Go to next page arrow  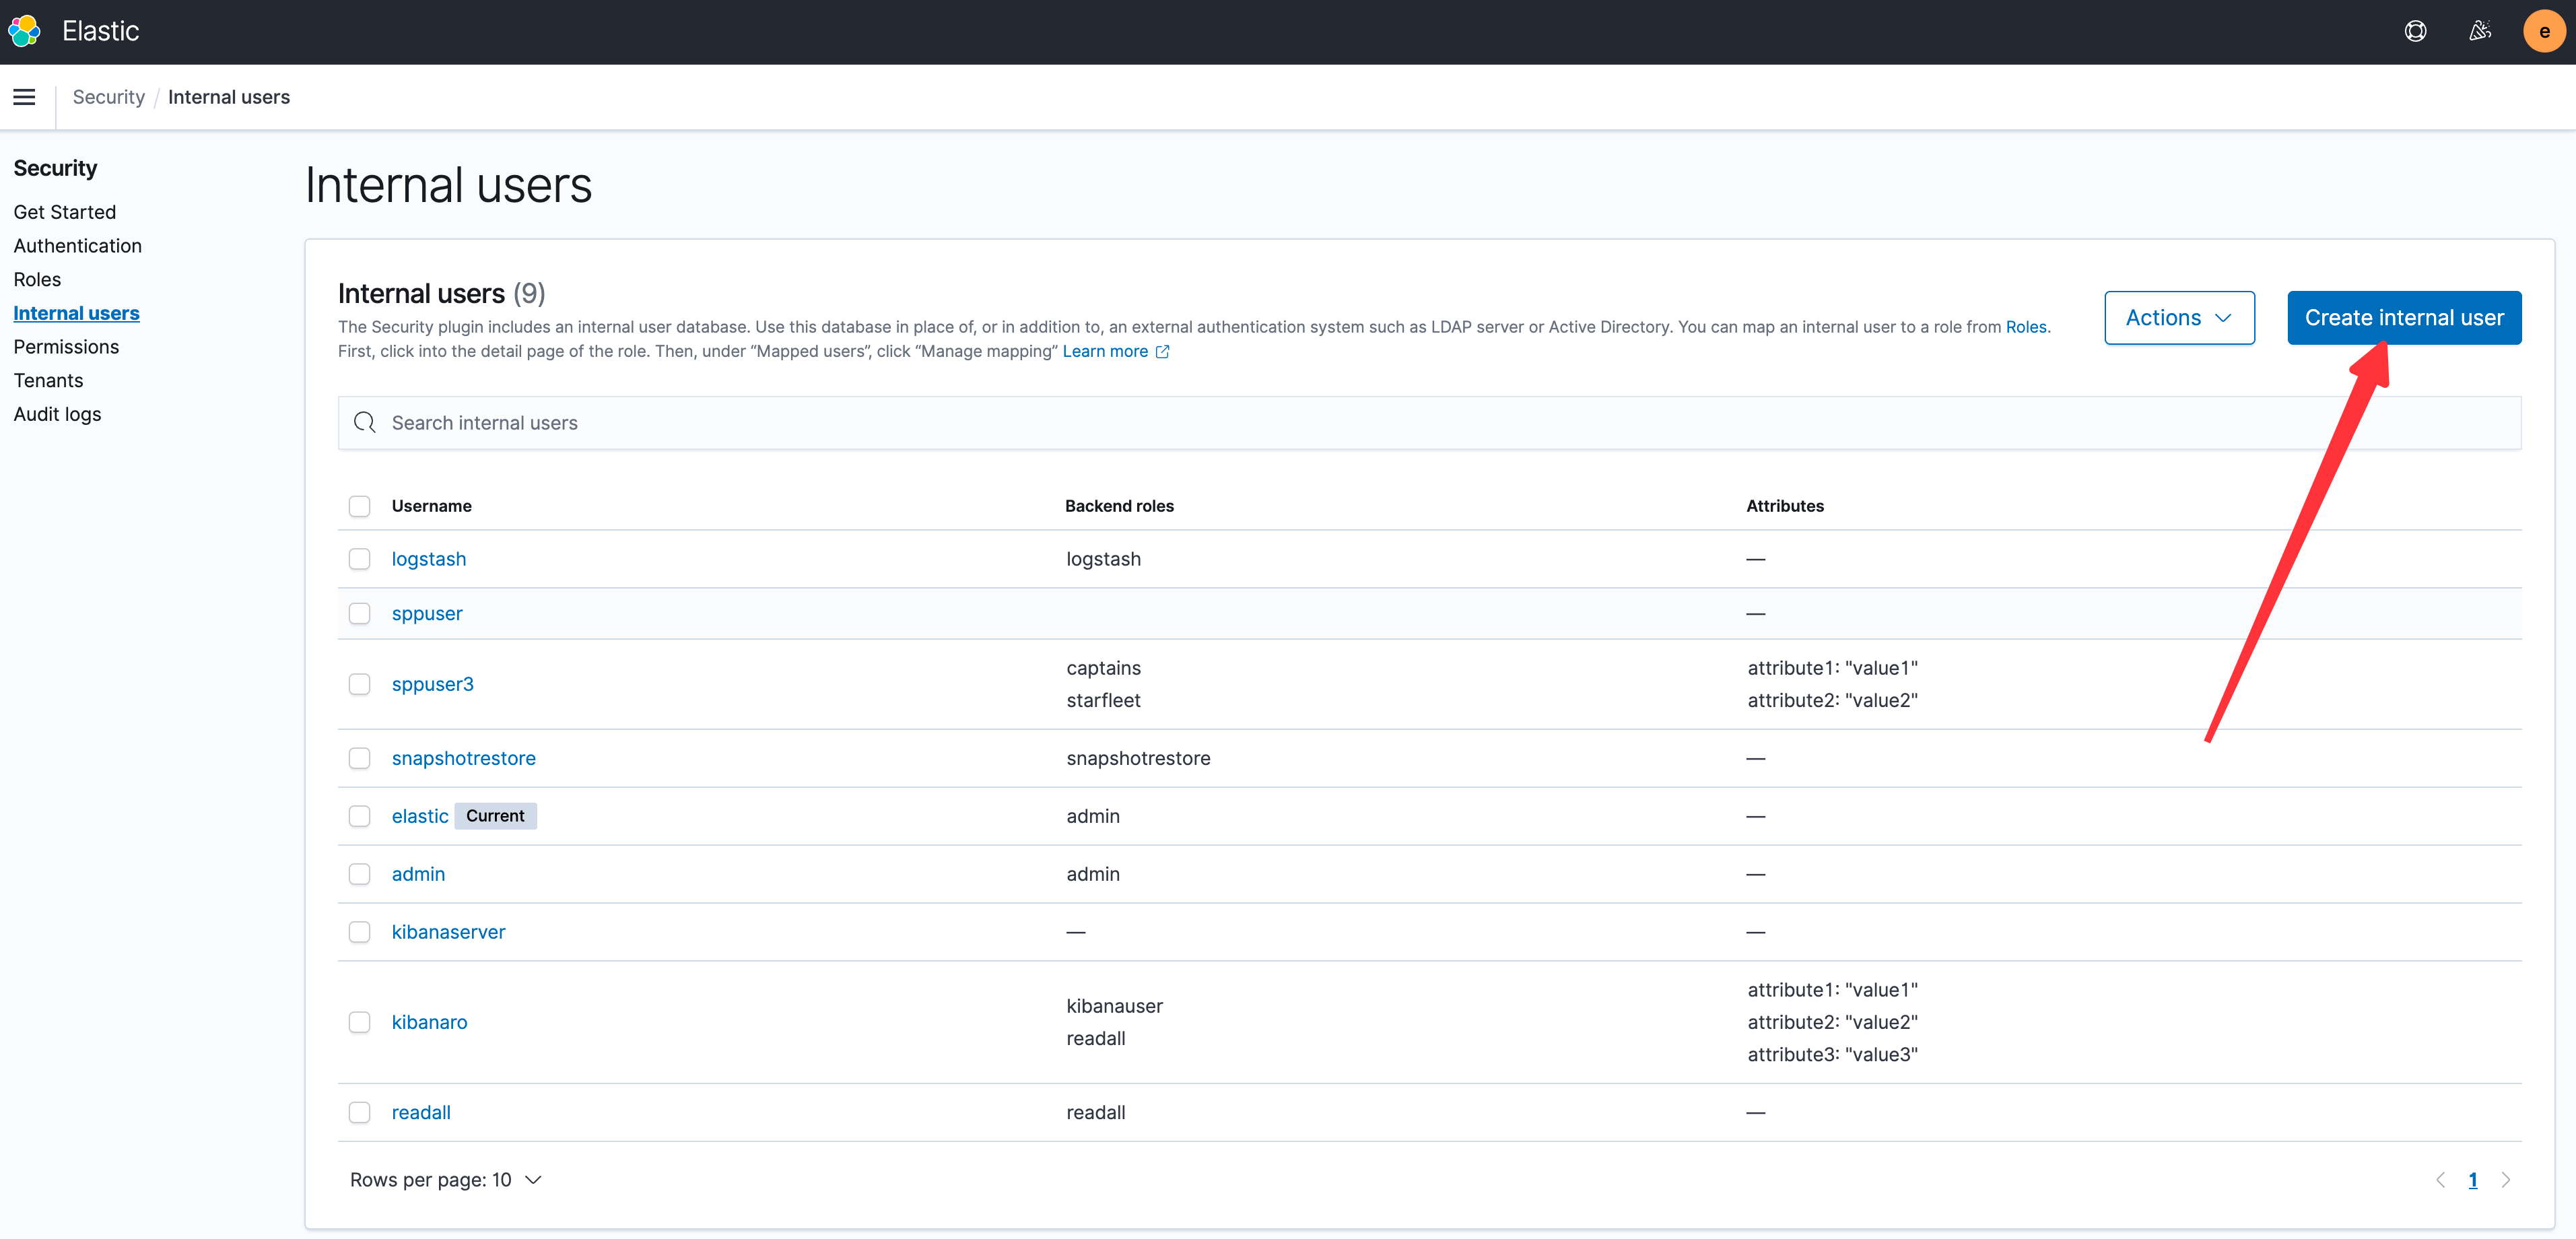2506,1180
